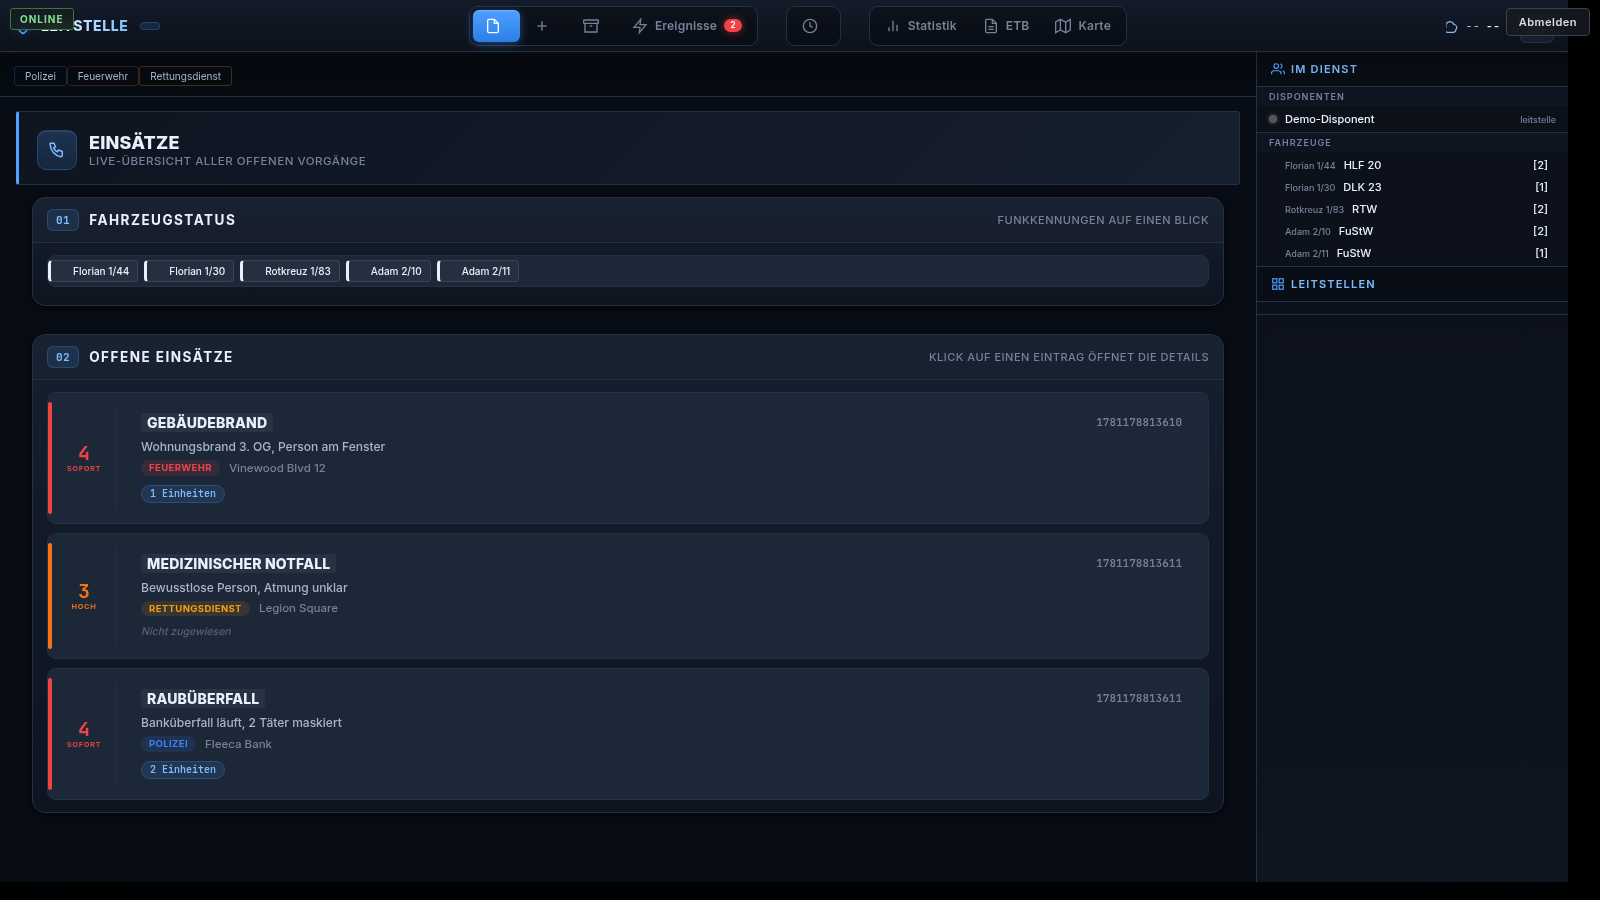Select Florian 1/30 DLK 23 row
1600x900 pixels.
pyautogui.click(x=1412, y=187)
